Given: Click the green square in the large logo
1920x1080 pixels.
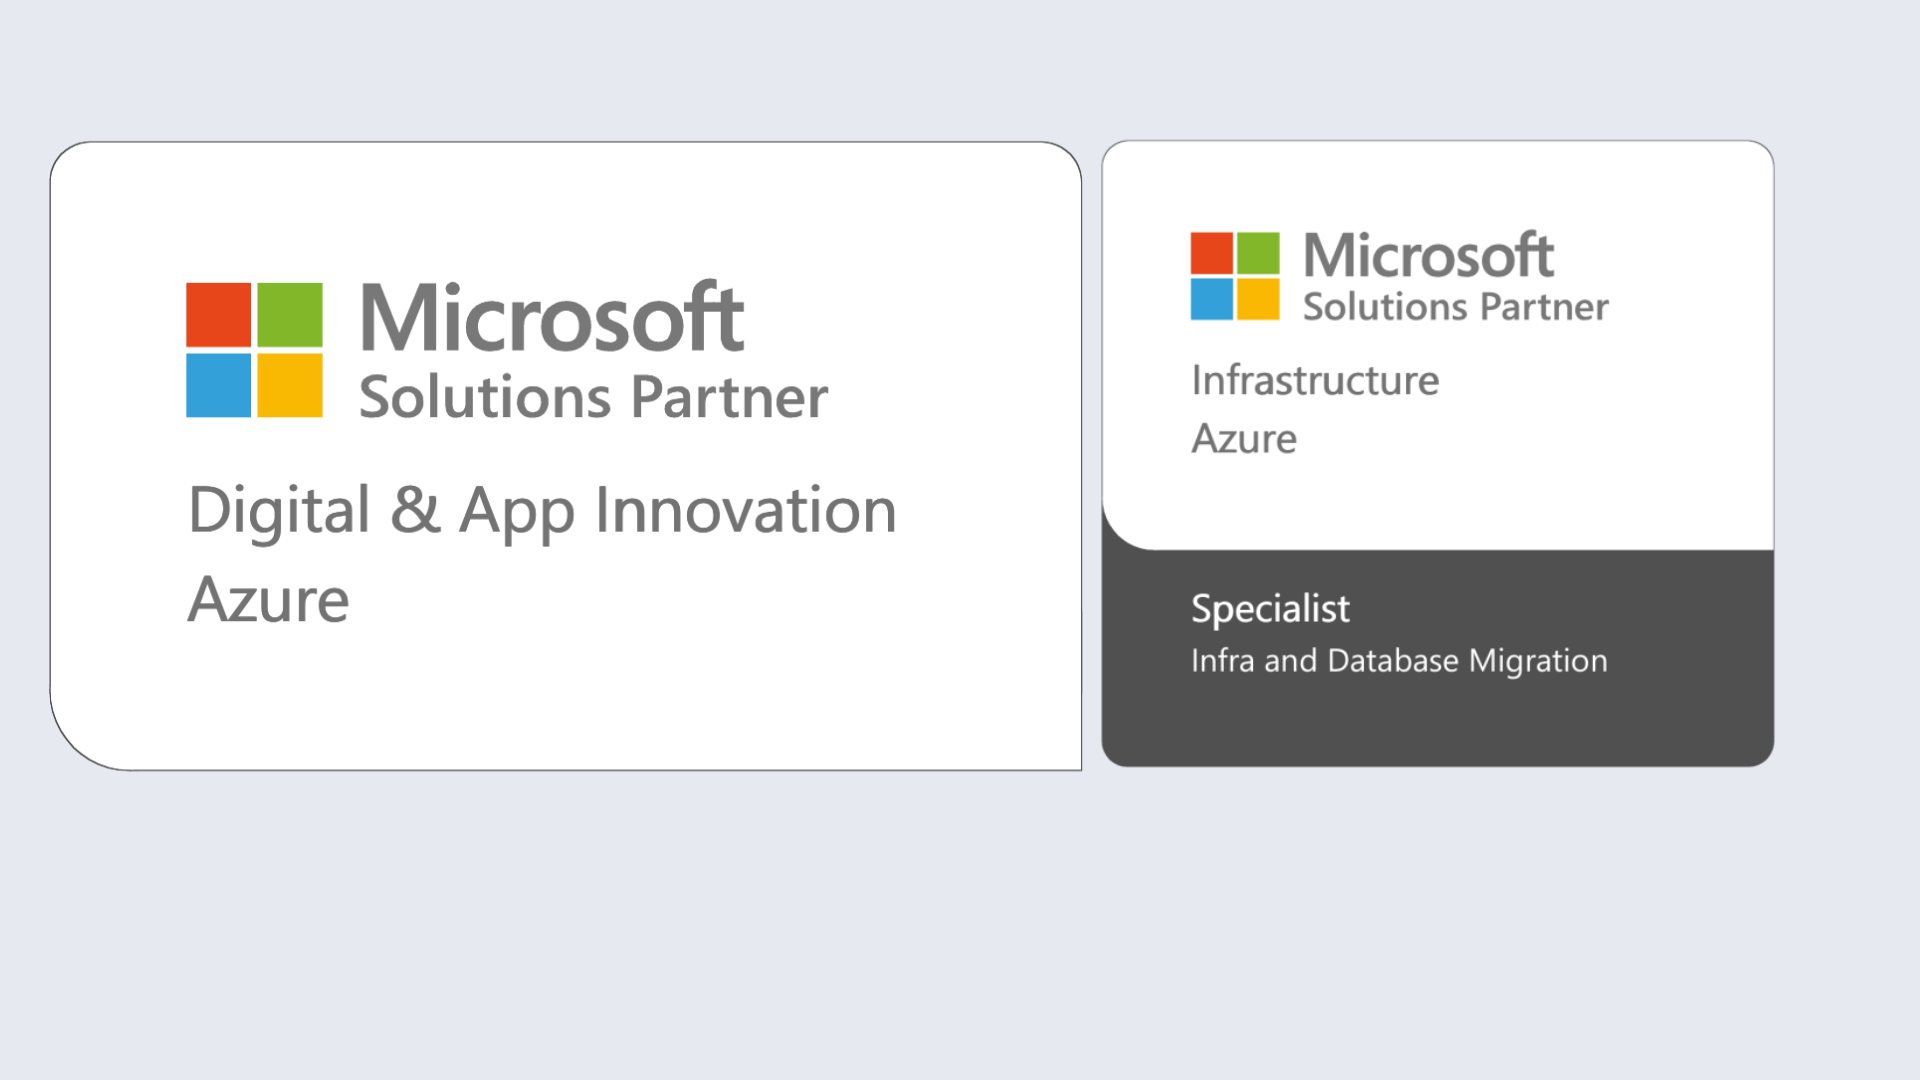Looking at the screenshot, I should pos(290,314).
